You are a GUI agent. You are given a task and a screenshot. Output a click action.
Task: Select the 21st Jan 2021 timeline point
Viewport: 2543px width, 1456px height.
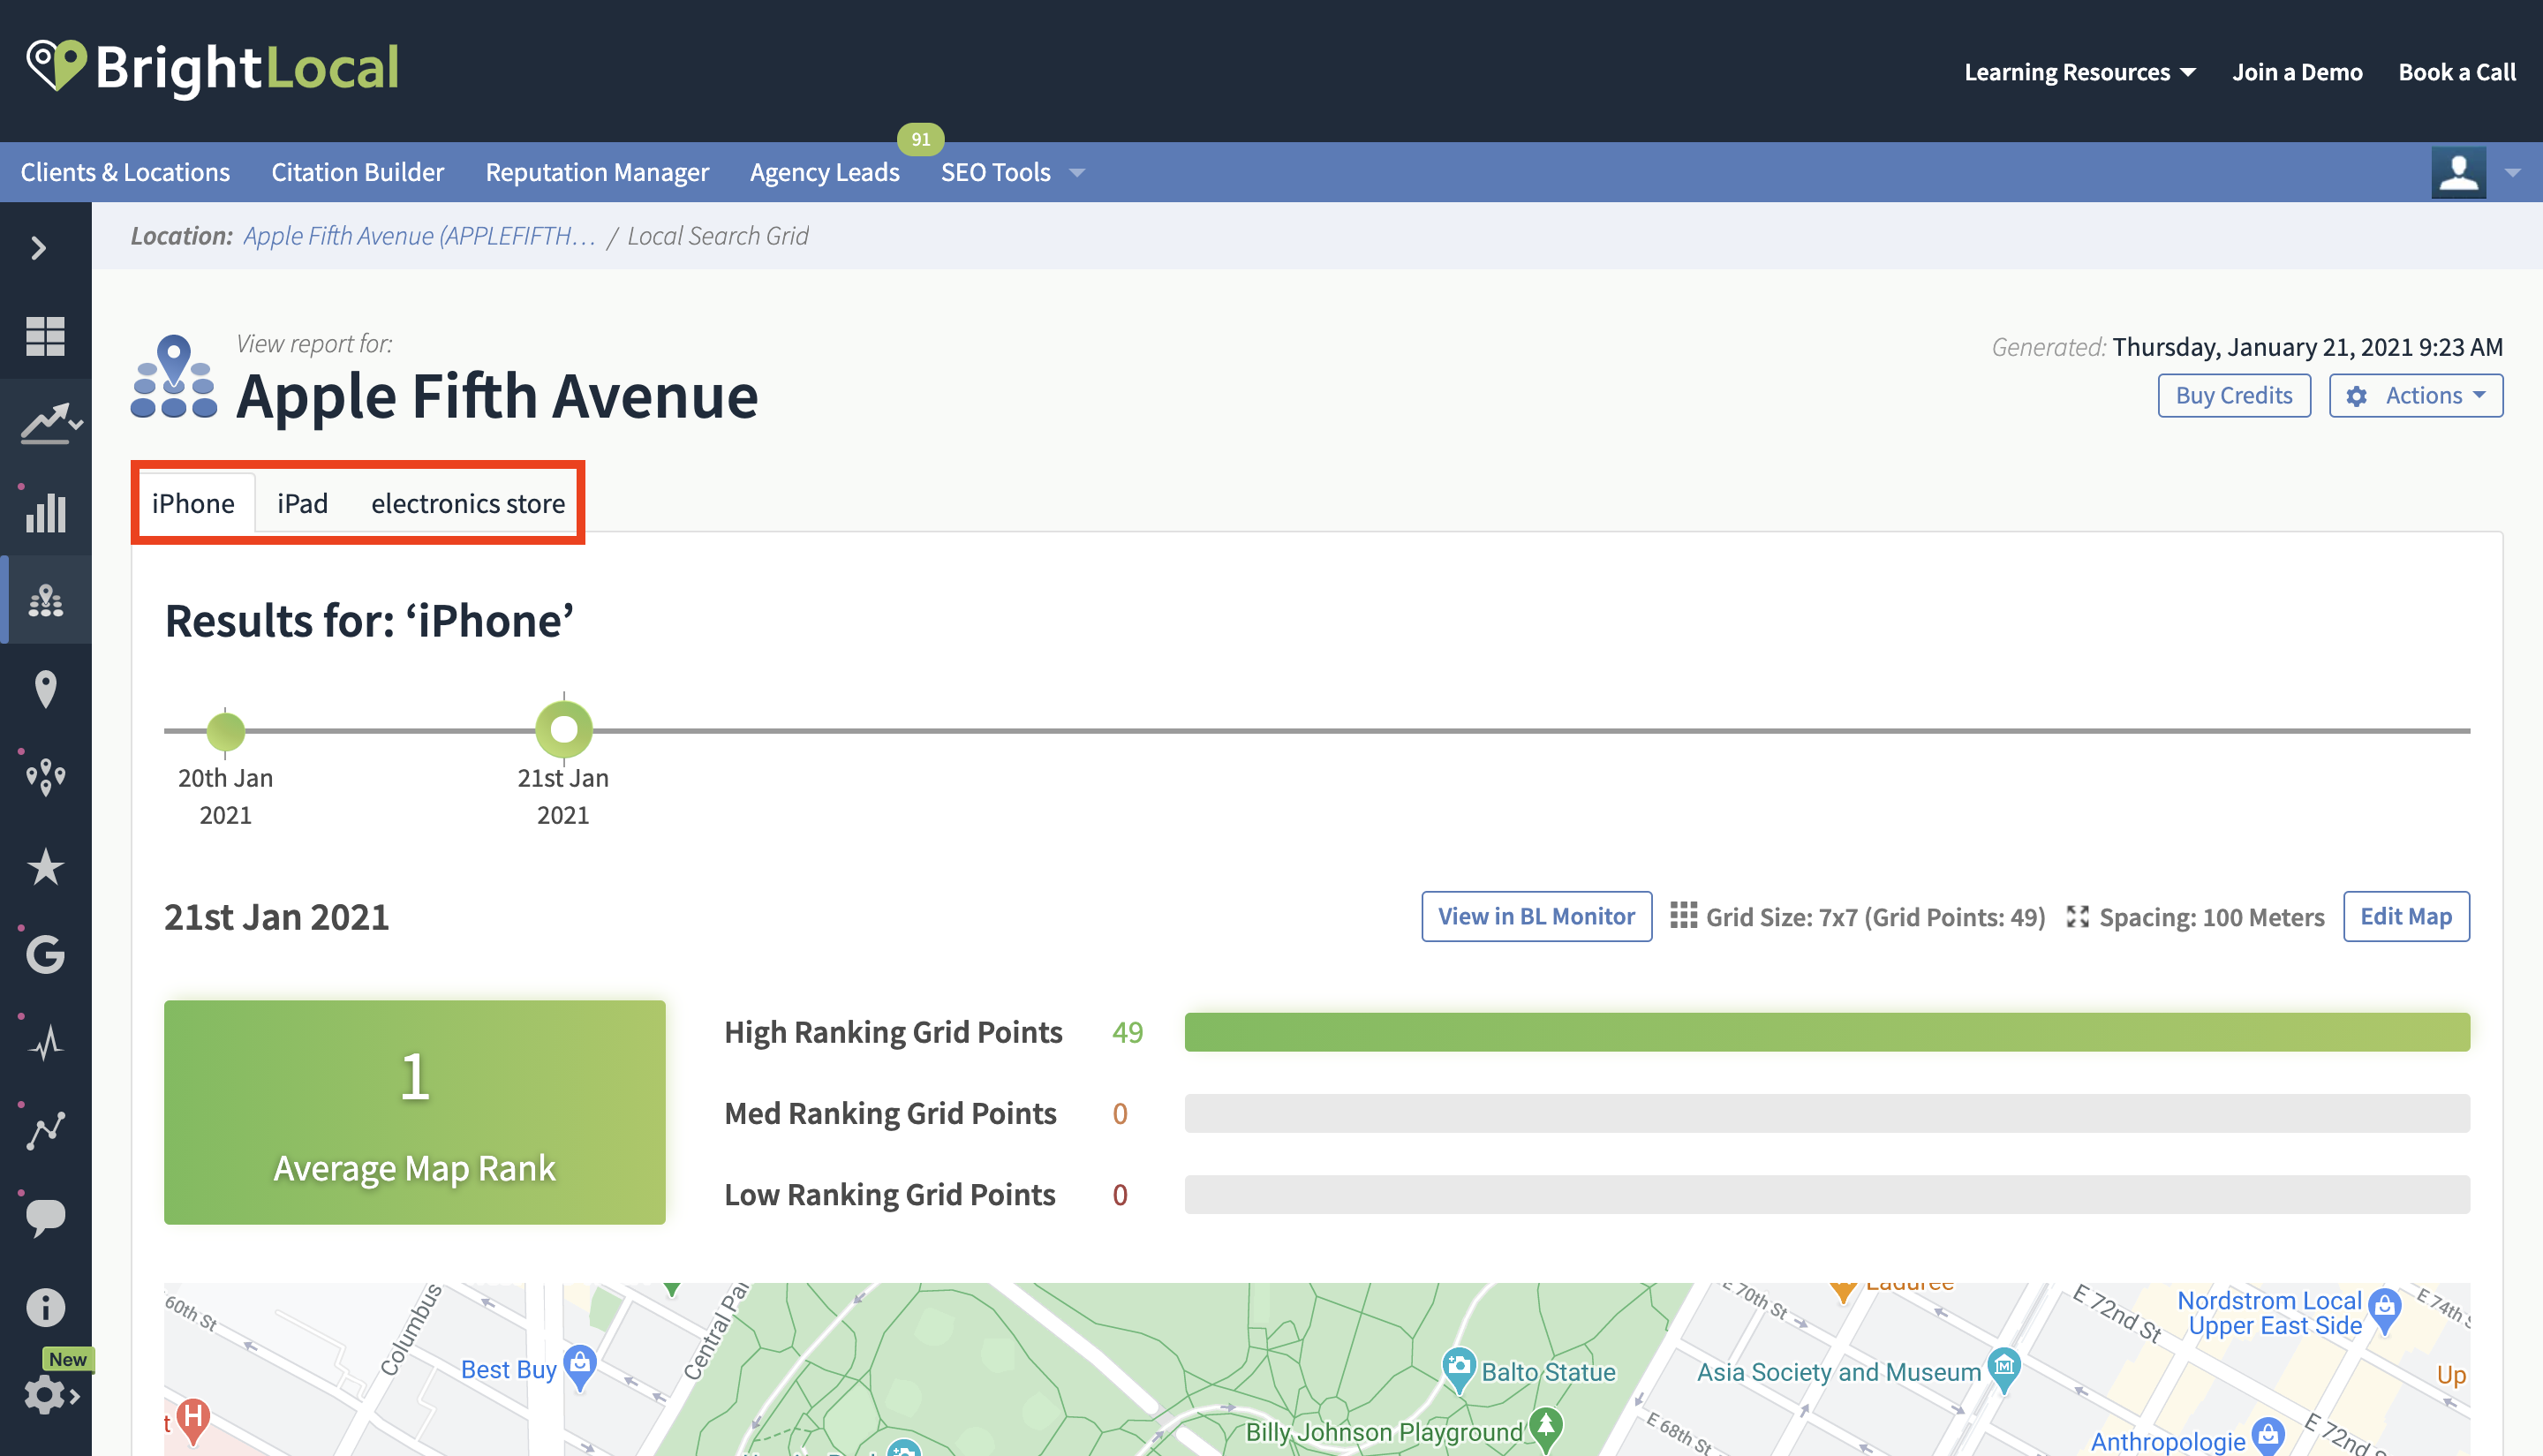tap(564, 730)
